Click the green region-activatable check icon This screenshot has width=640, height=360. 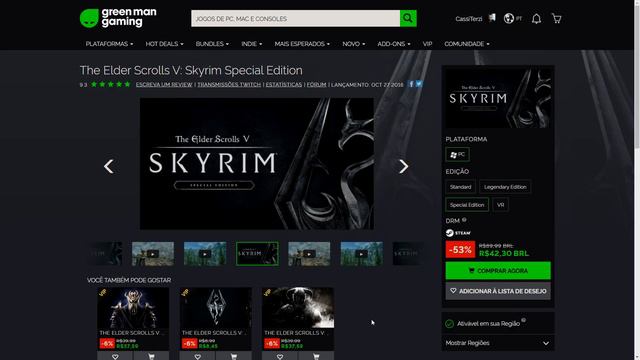click(x=449, y=324)
